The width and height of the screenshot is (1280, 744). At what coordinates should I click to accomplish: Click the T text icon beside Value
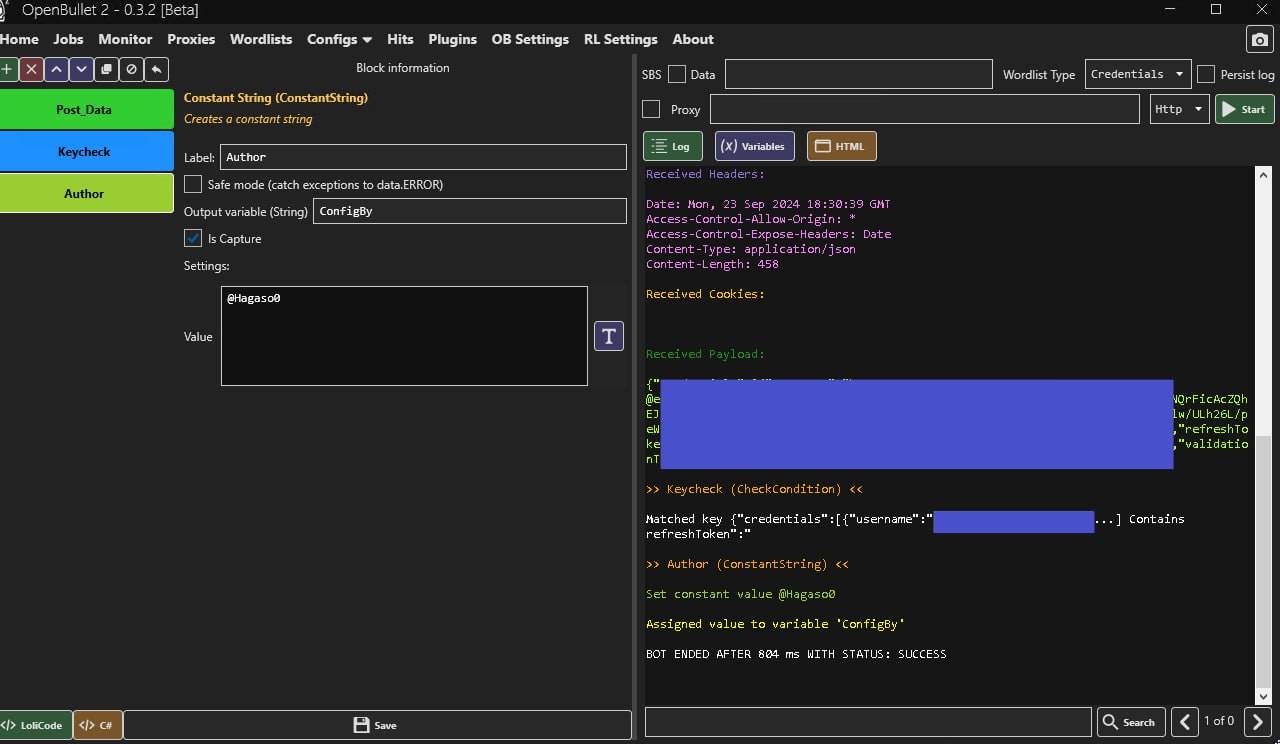(x=609, y=336)
